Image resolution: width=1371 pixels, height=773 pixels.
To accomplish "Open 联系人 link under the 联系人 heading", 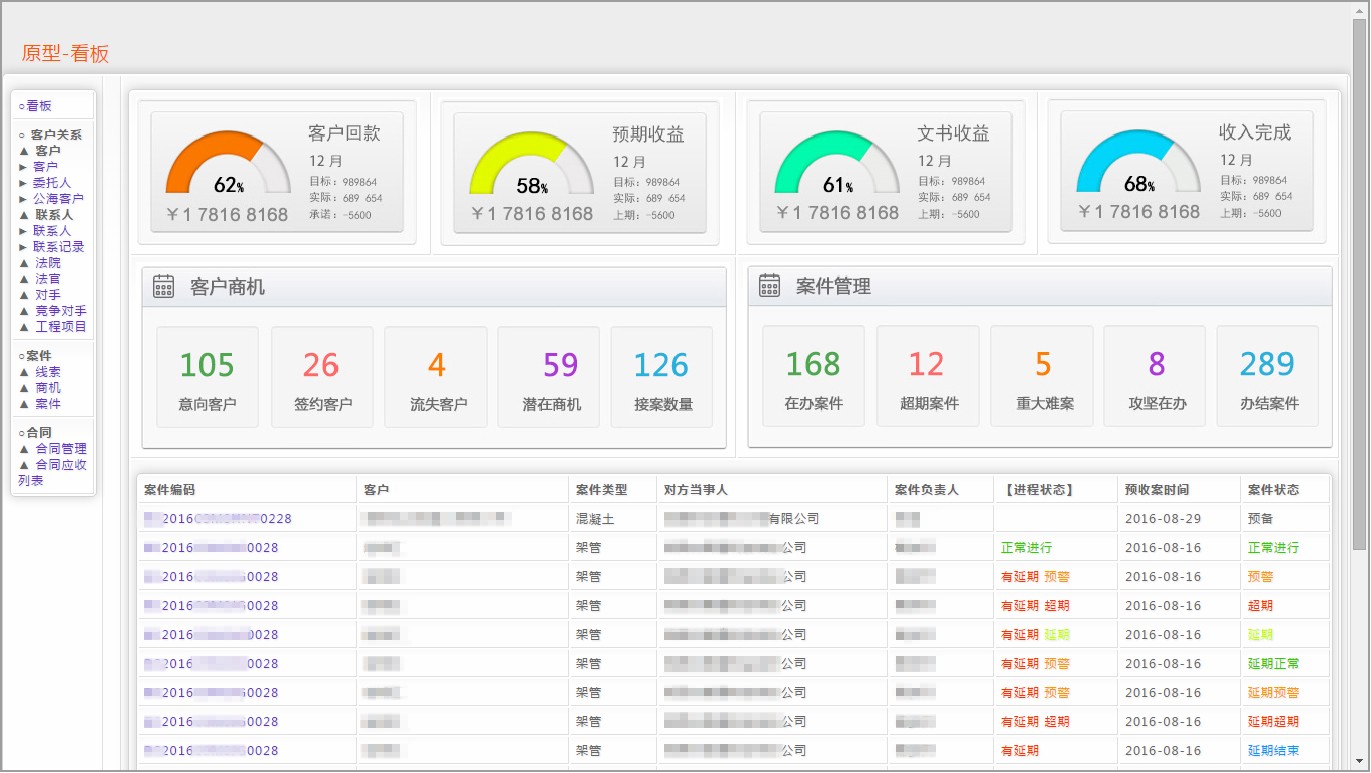I will click(52, 231).
